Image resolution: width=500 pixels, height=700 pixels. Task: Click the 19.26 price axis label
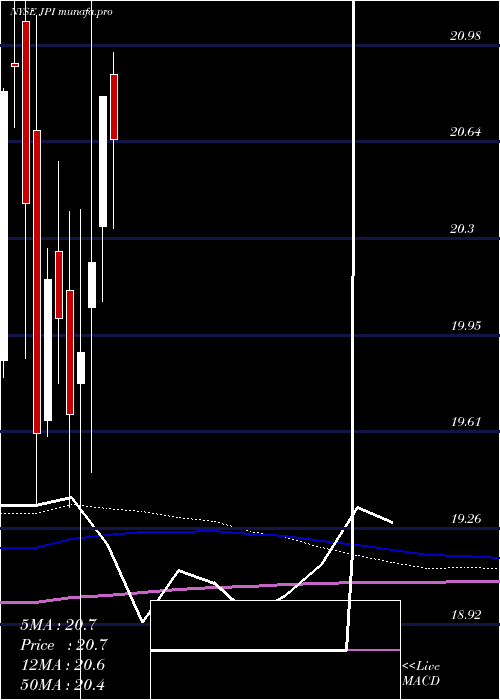point(466,519)
